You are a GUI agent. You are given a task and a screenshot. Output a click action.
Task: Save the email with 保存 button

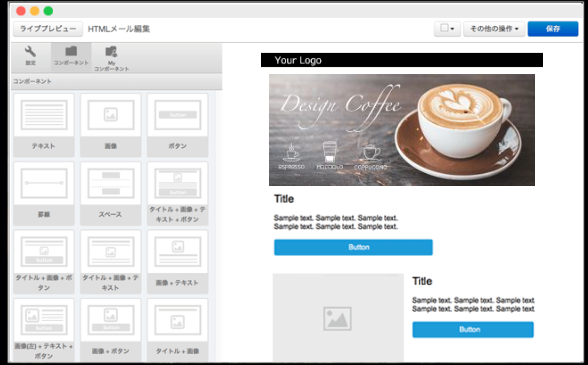(553, 29)
